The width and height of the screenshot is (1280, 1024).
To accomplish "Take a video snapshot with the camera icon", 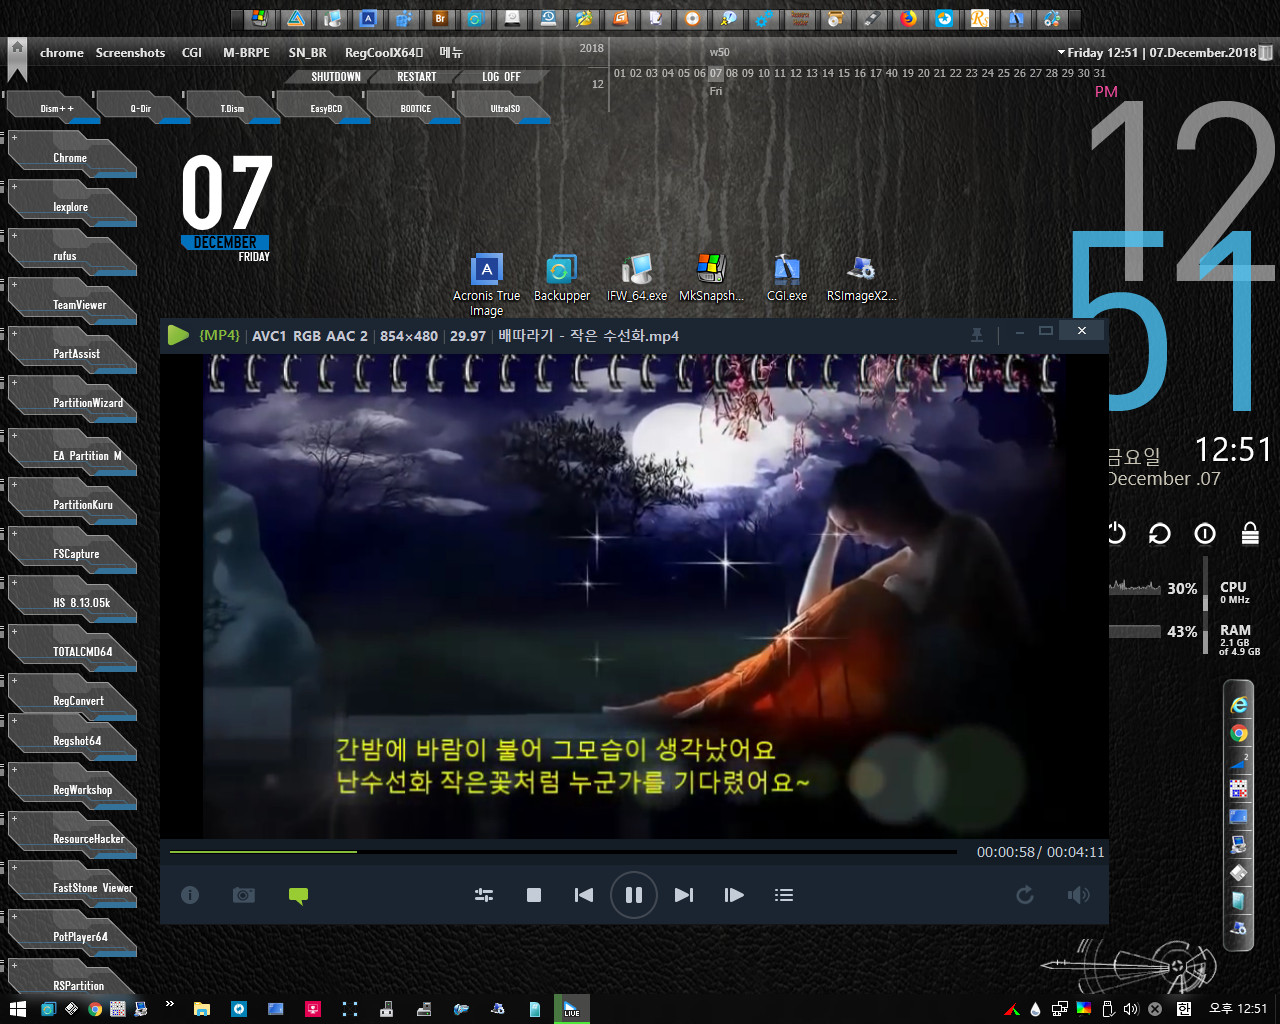I will click(244, 895).
